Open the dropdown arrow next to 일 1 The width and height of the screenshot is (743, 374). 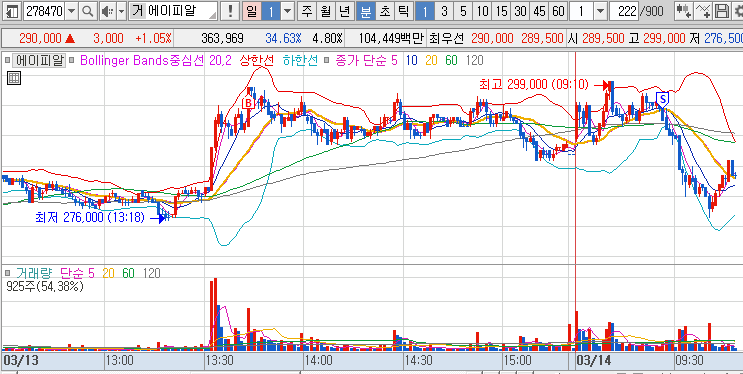pyautogui.click(x=288, y=11)
